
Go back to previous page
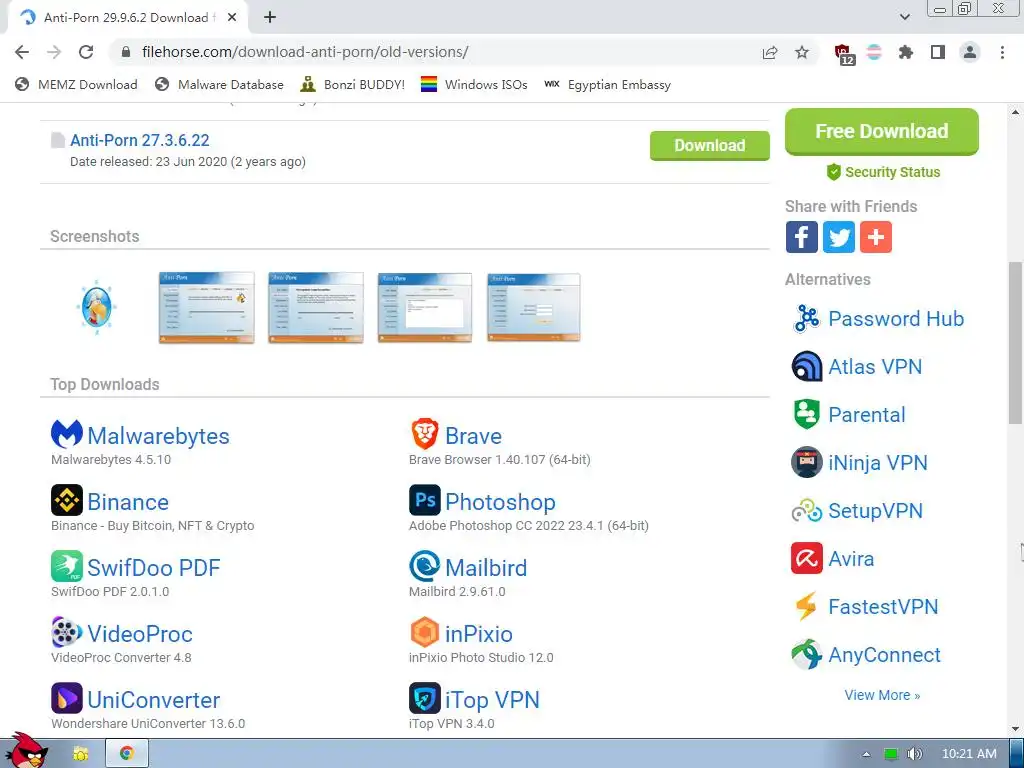coord(22,52)
